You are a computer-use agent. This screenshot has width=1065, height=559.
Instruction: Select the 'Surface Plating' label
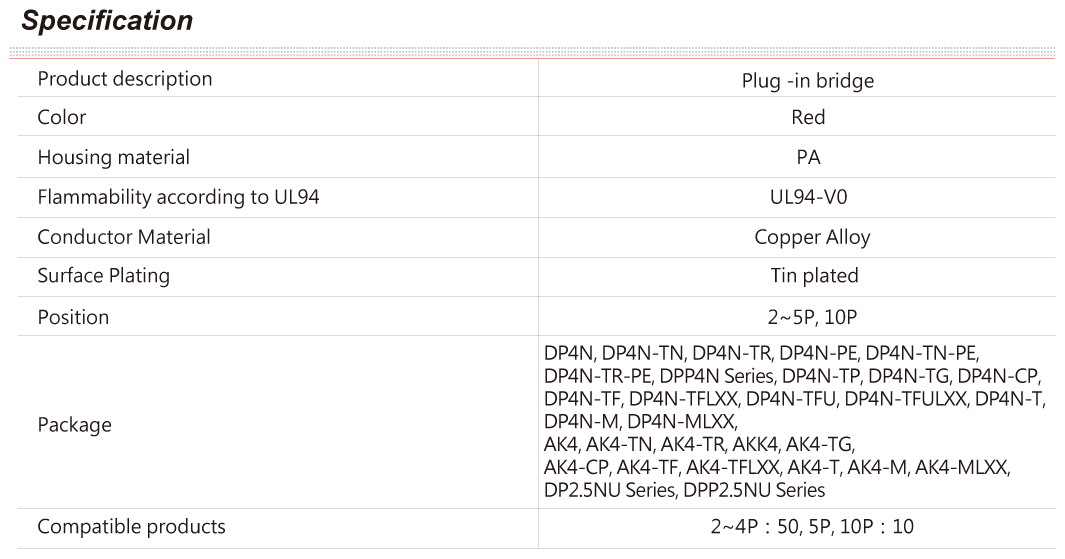tap(103, 276)
